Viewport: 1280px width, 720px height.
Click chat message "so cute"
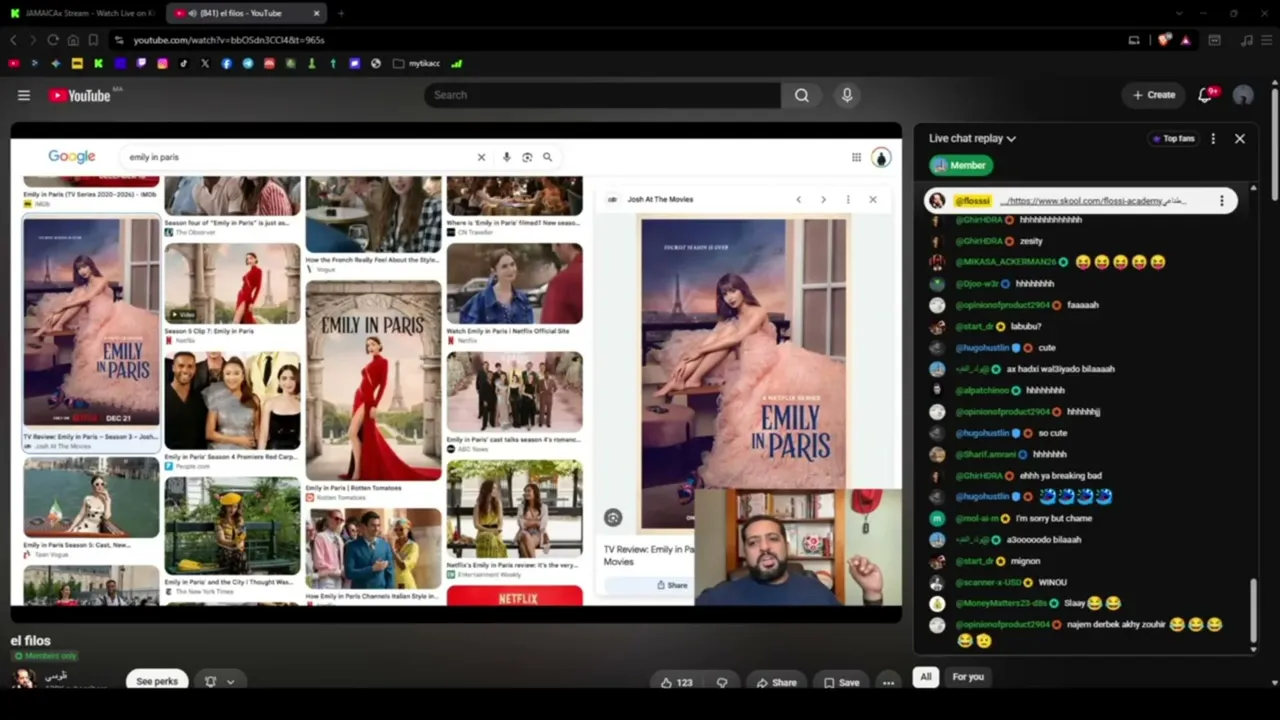click(1052, 433)
